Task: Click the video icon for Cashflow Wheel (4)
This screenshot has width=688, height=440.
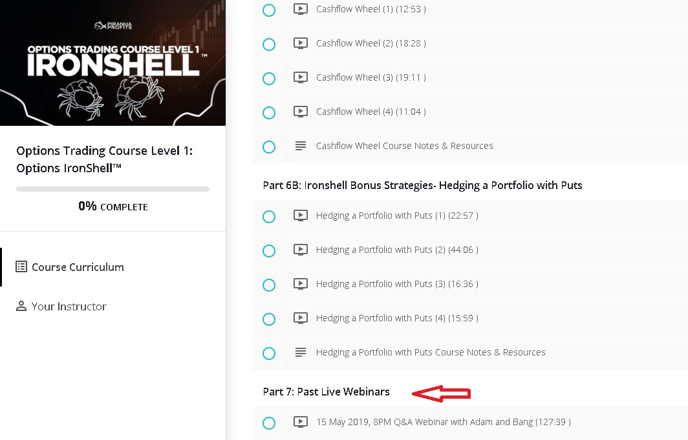Action: click(x=301, y=111)
